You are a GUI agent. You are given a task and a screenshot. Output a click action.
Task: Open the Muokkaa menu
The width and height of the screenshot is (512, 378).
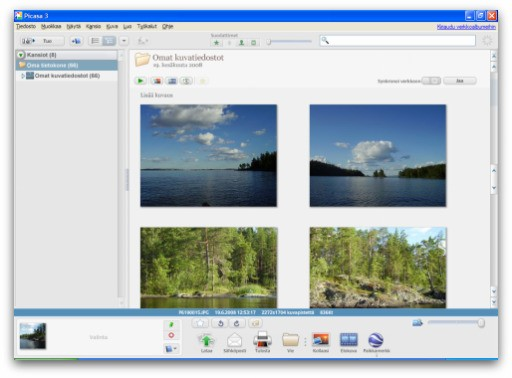tap(51, 26)
